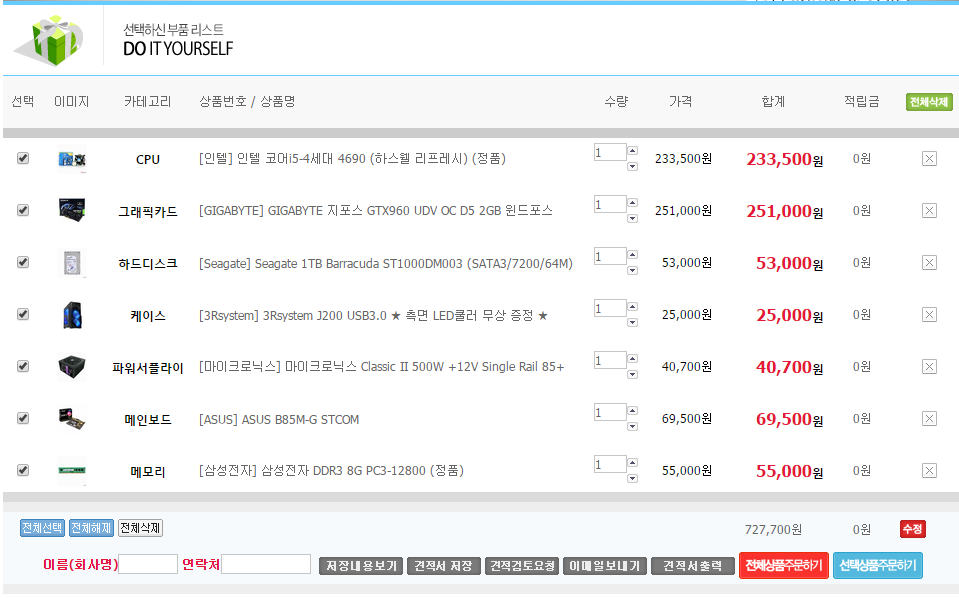This screenshot has height=598, width=959.
Task: Open the 인텔 코어i5-4세대 4690 product link
Action: coord(352,159)
